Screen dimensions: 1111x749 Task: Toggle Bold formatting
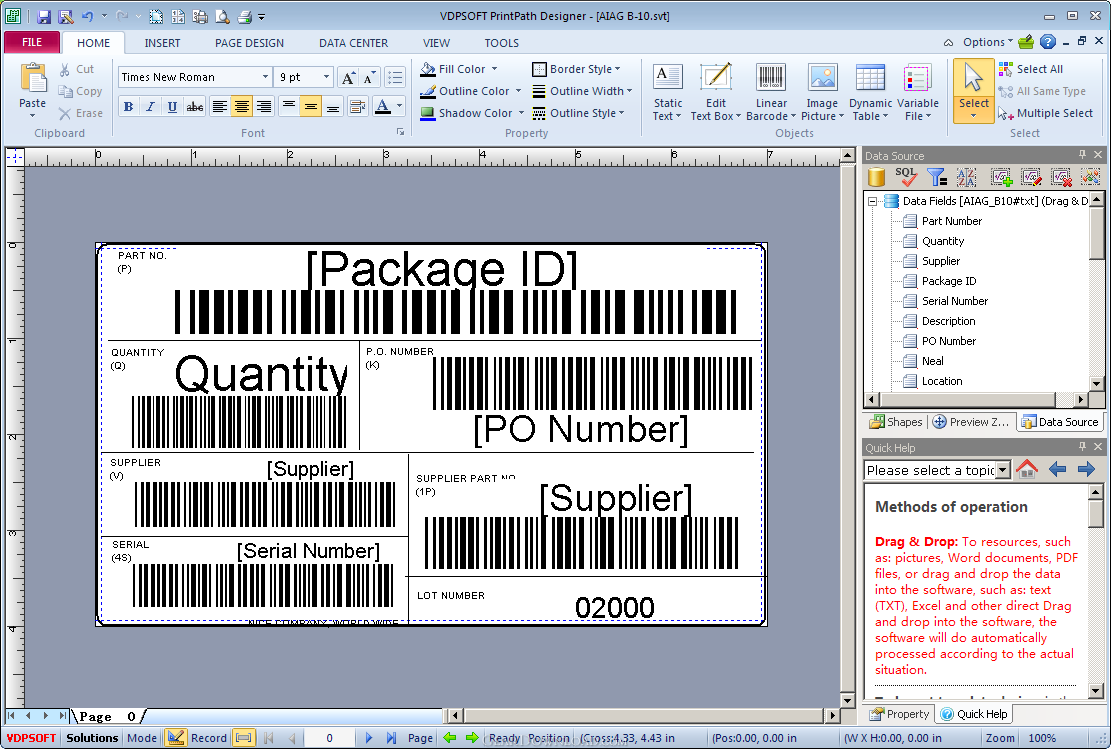[128, 107]
